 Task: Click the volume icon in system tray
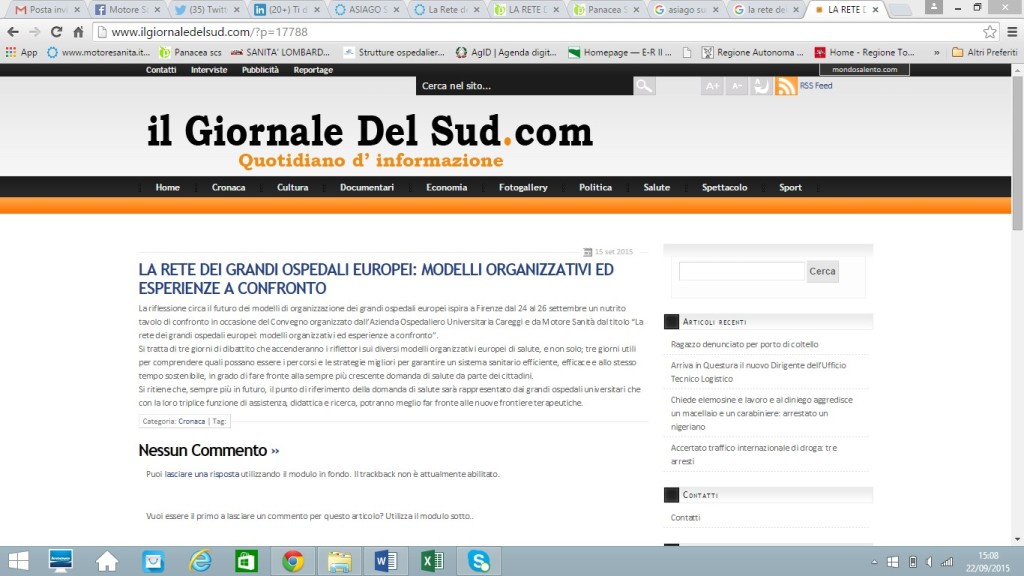(929, 562)
